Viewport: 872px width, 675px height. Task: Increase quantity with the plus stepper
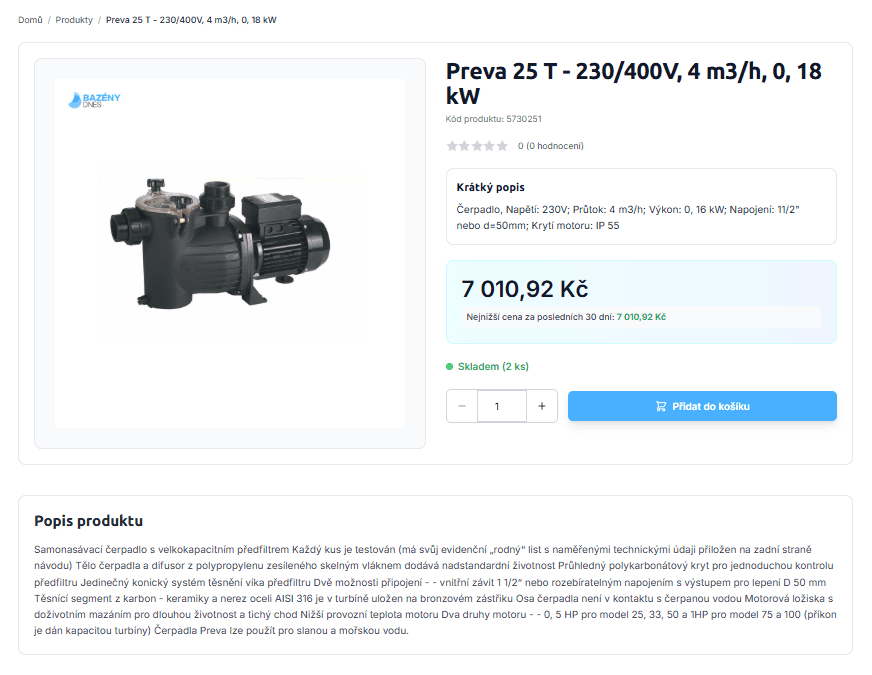541,406
